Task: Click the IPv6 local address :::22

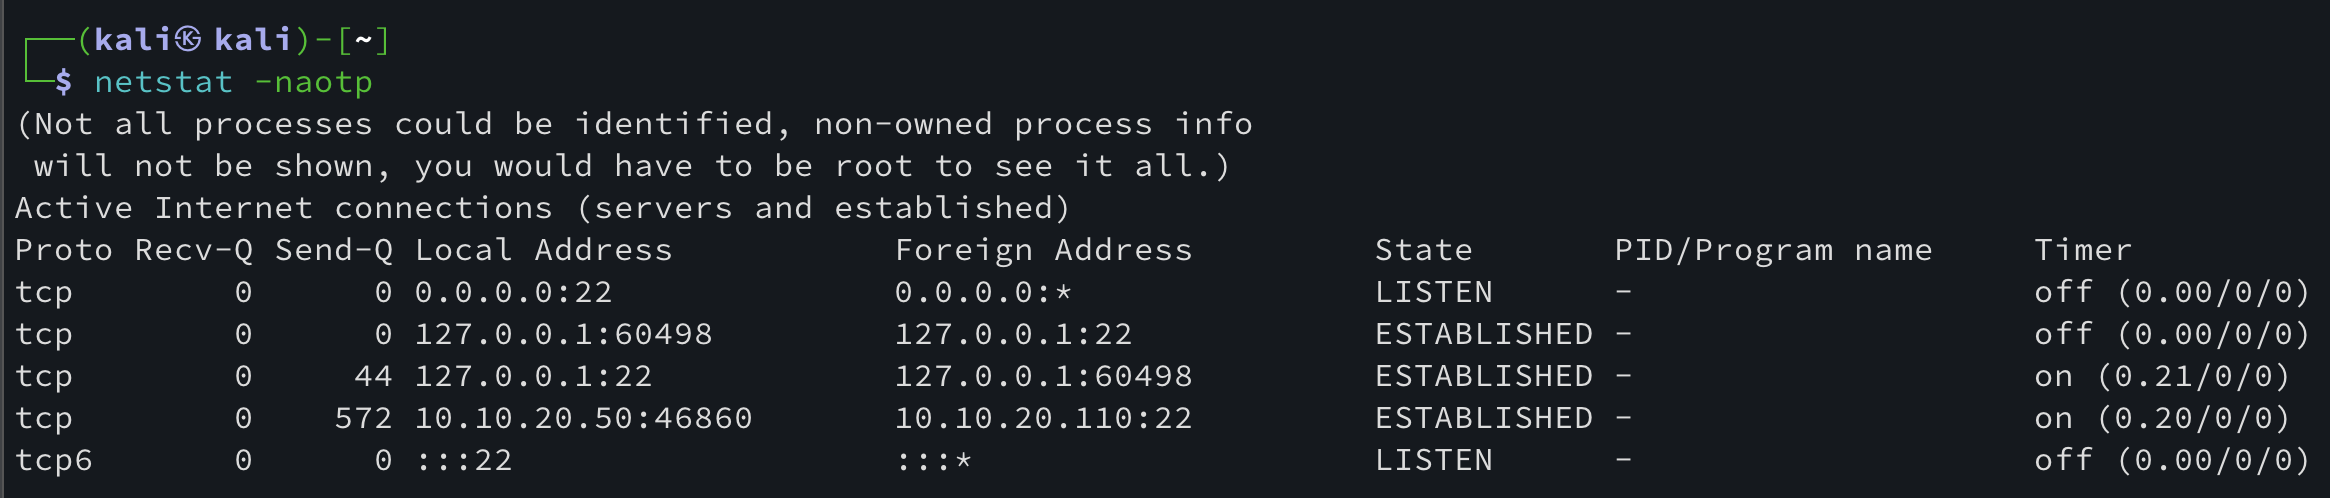Action: tap(463, 460)
